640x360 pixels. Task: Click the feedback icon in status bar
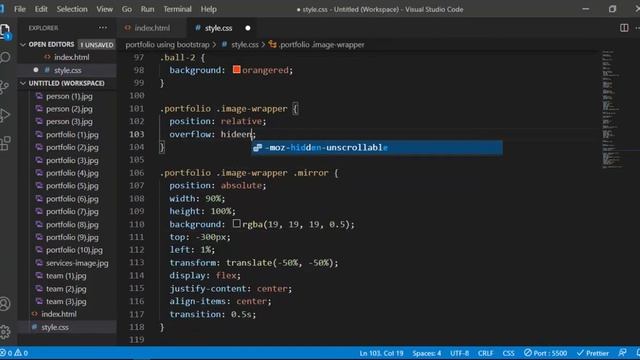622,353
